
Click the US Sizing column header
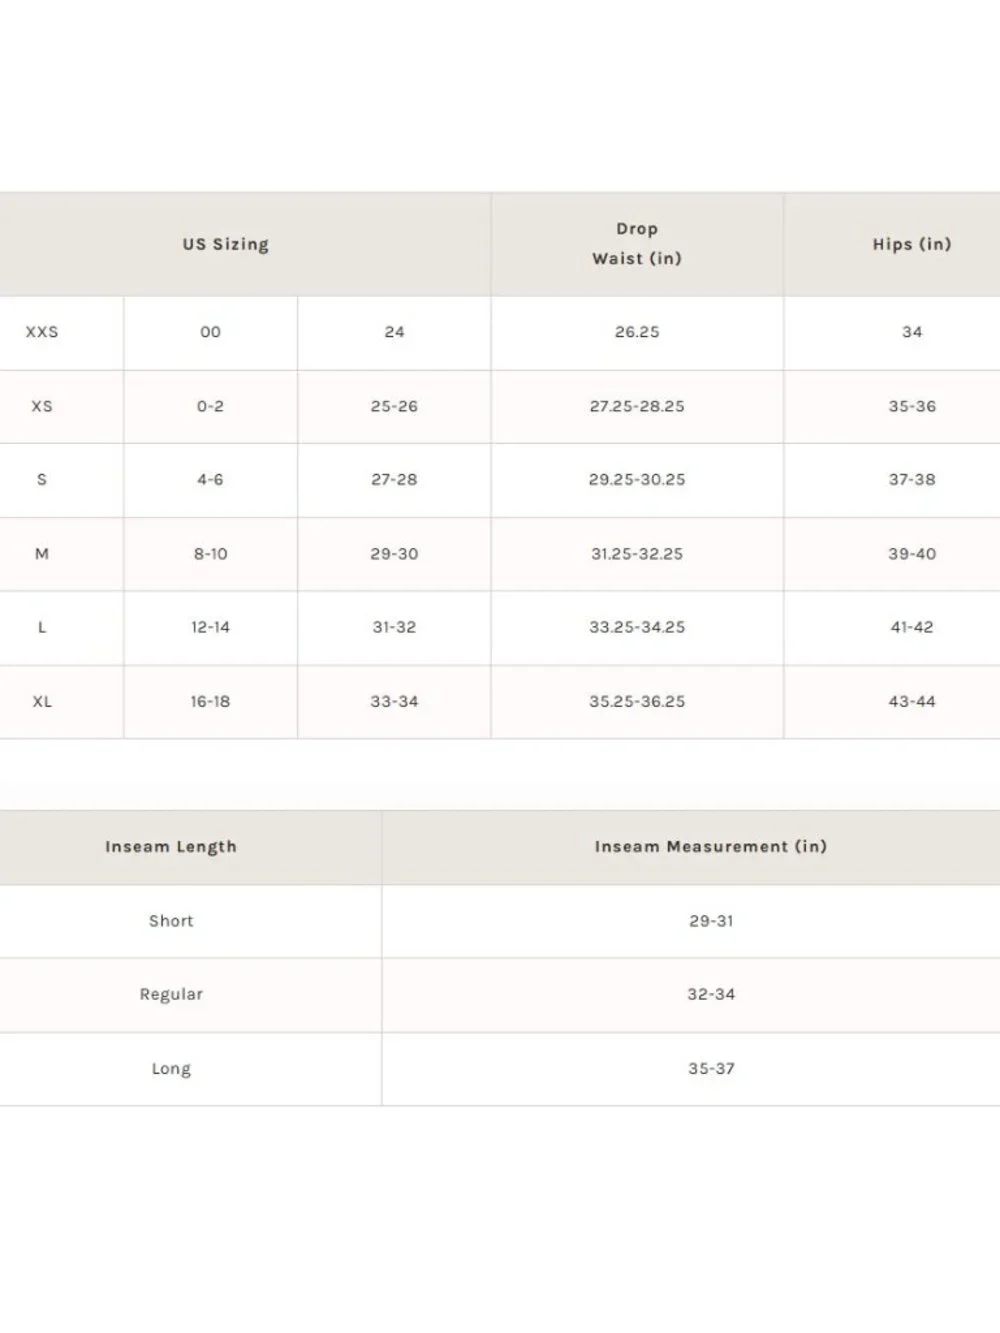click(x=225, y=244)
